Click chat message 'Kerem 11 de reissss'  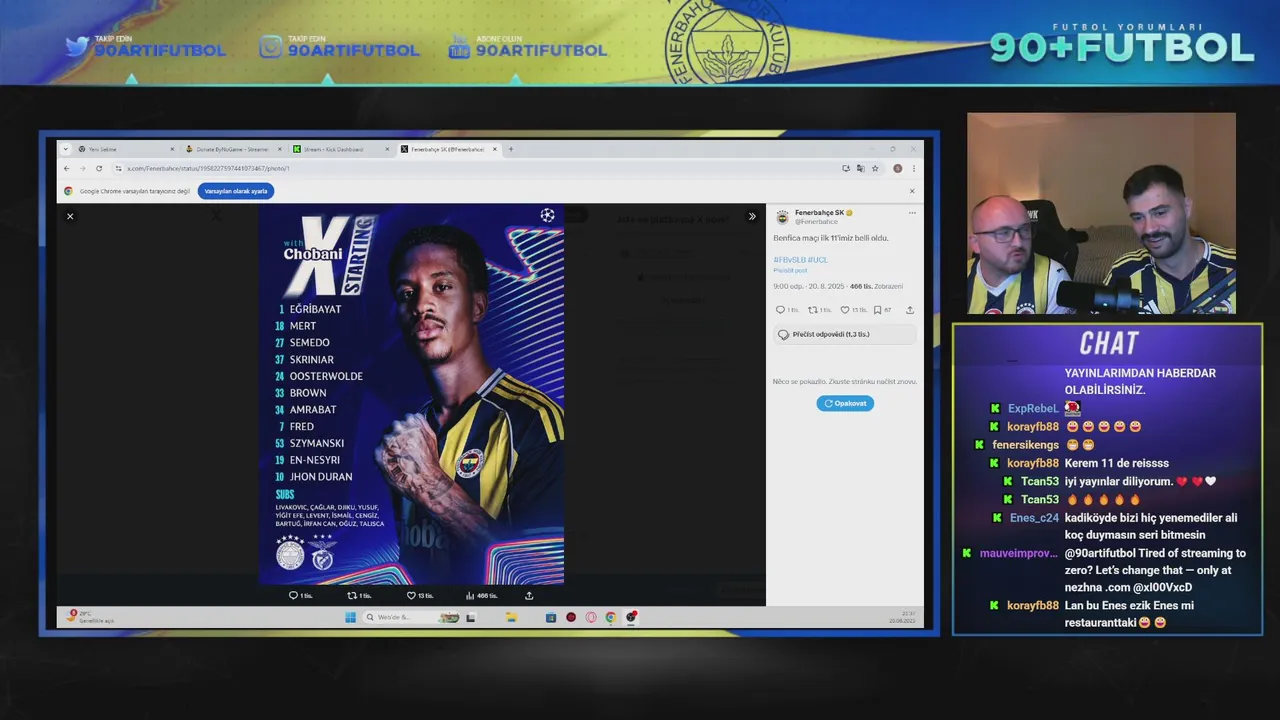1117,463
